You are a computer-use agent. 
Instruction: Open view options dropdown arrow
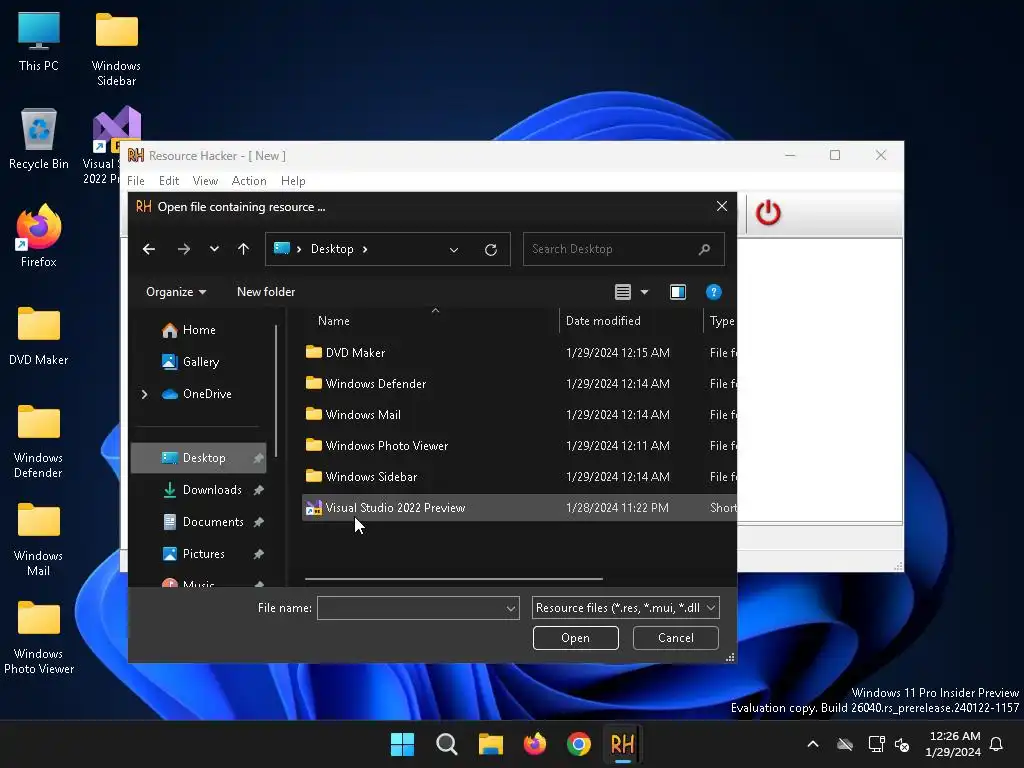pos(645,292)
